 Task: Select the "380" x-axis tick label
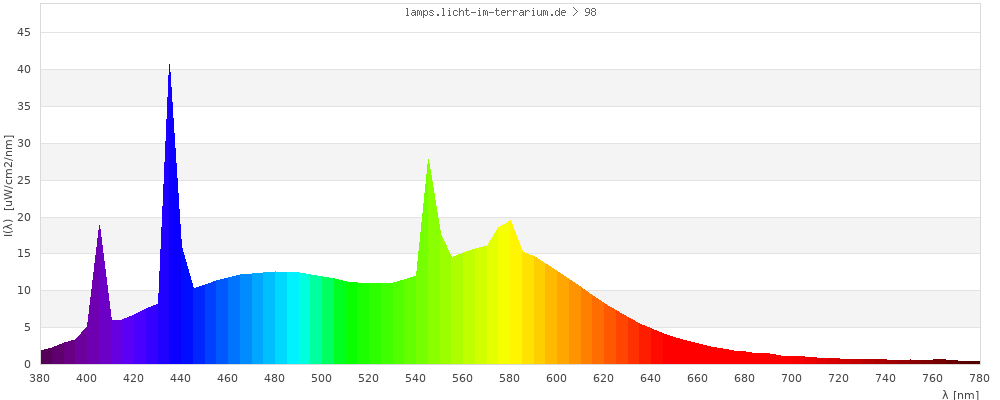pos(40,378)
